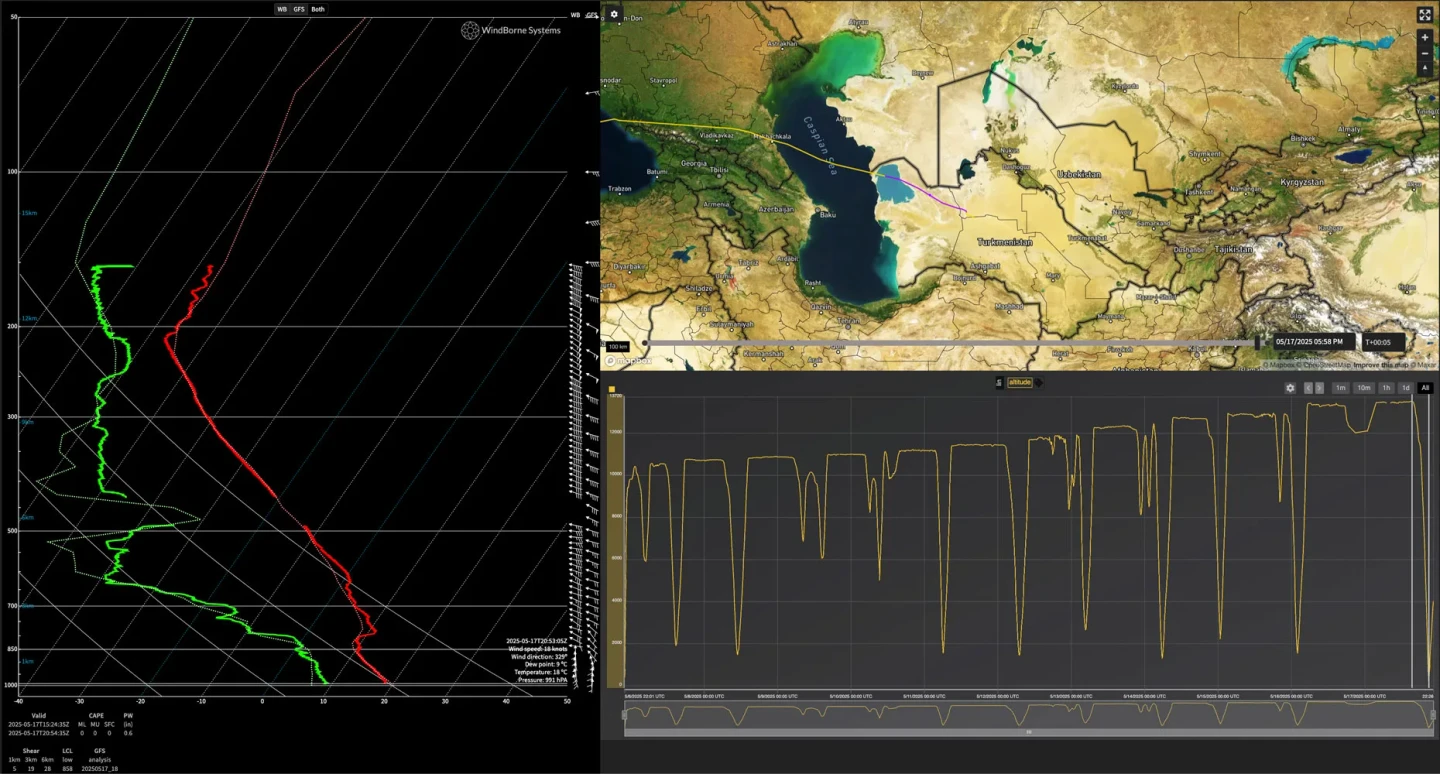Click the vertical cursor line on altitude chart
This screenshot has width=1440, height=774.
point(1413,540)
